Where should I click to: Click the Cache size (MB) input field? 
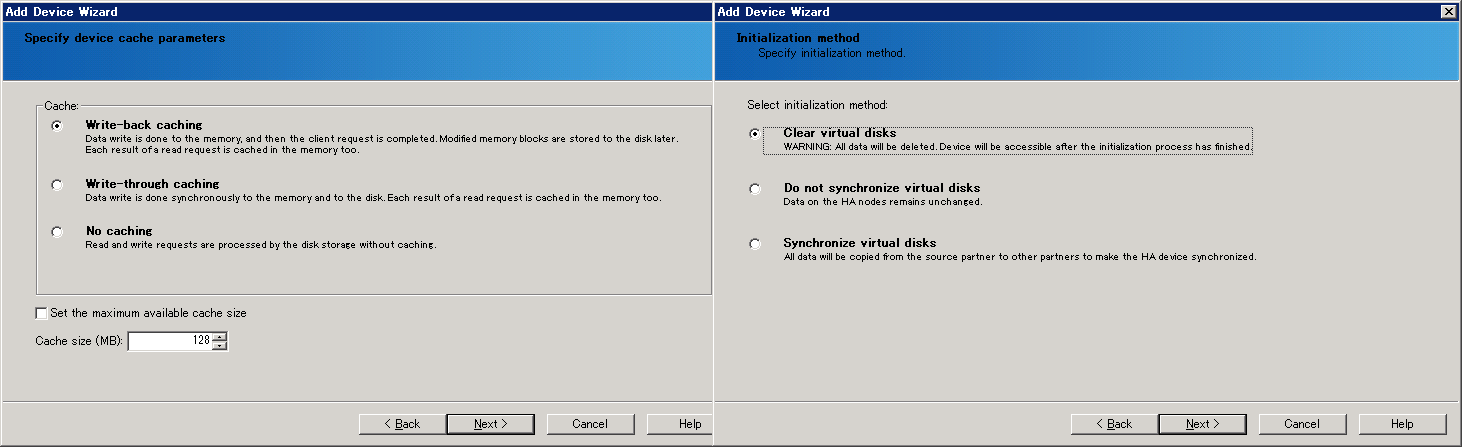click(x=170, y=341)
